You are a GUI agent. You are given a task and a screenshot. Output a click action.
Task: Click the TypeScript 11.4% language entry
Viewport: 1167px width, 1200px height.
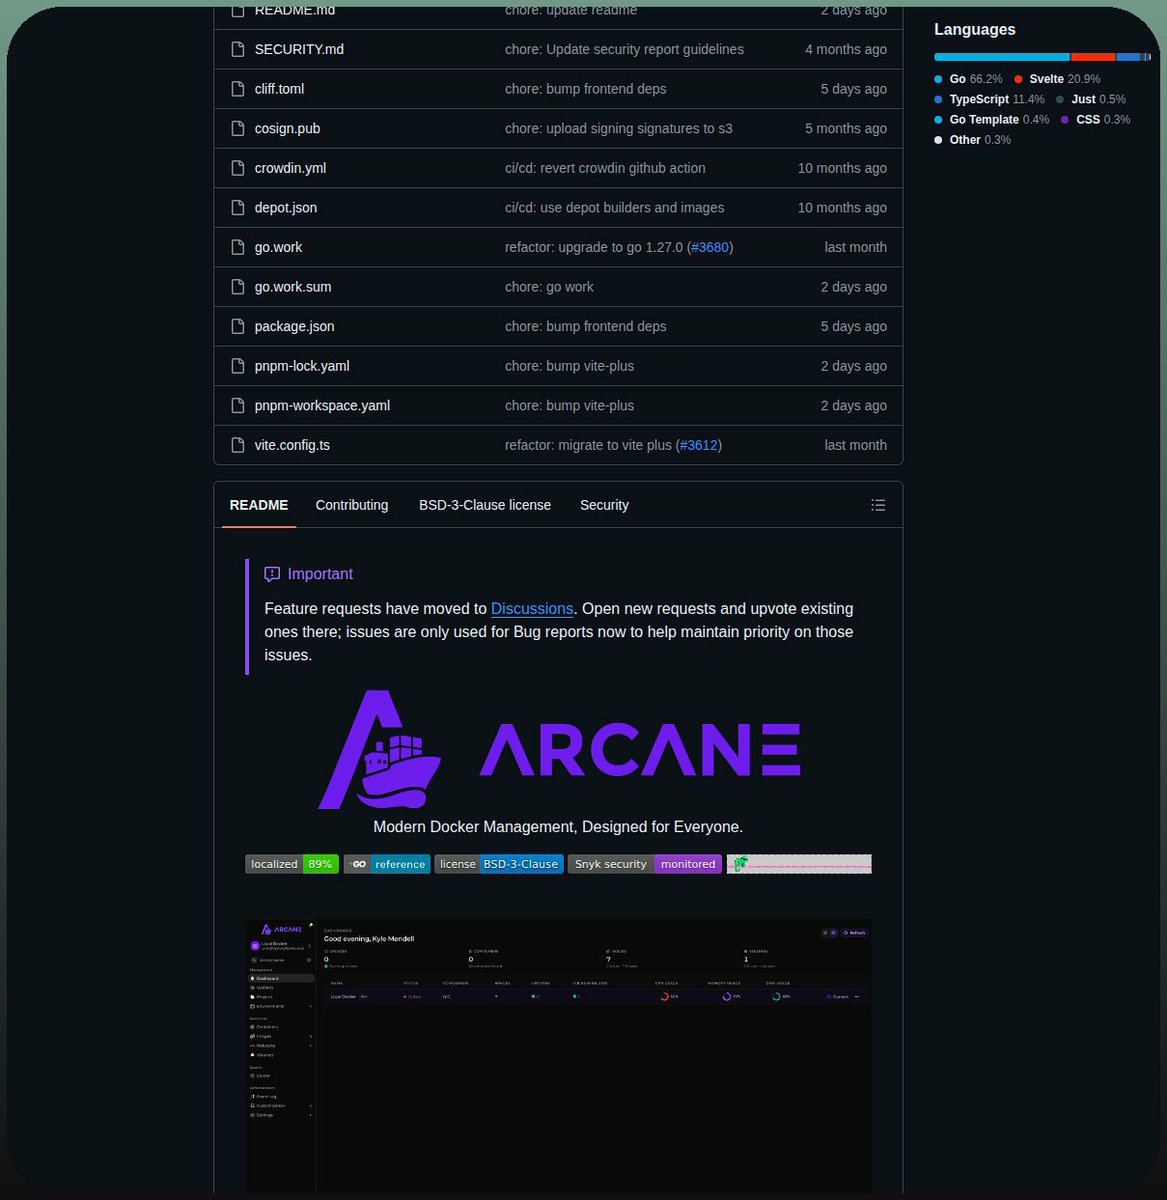989,99
